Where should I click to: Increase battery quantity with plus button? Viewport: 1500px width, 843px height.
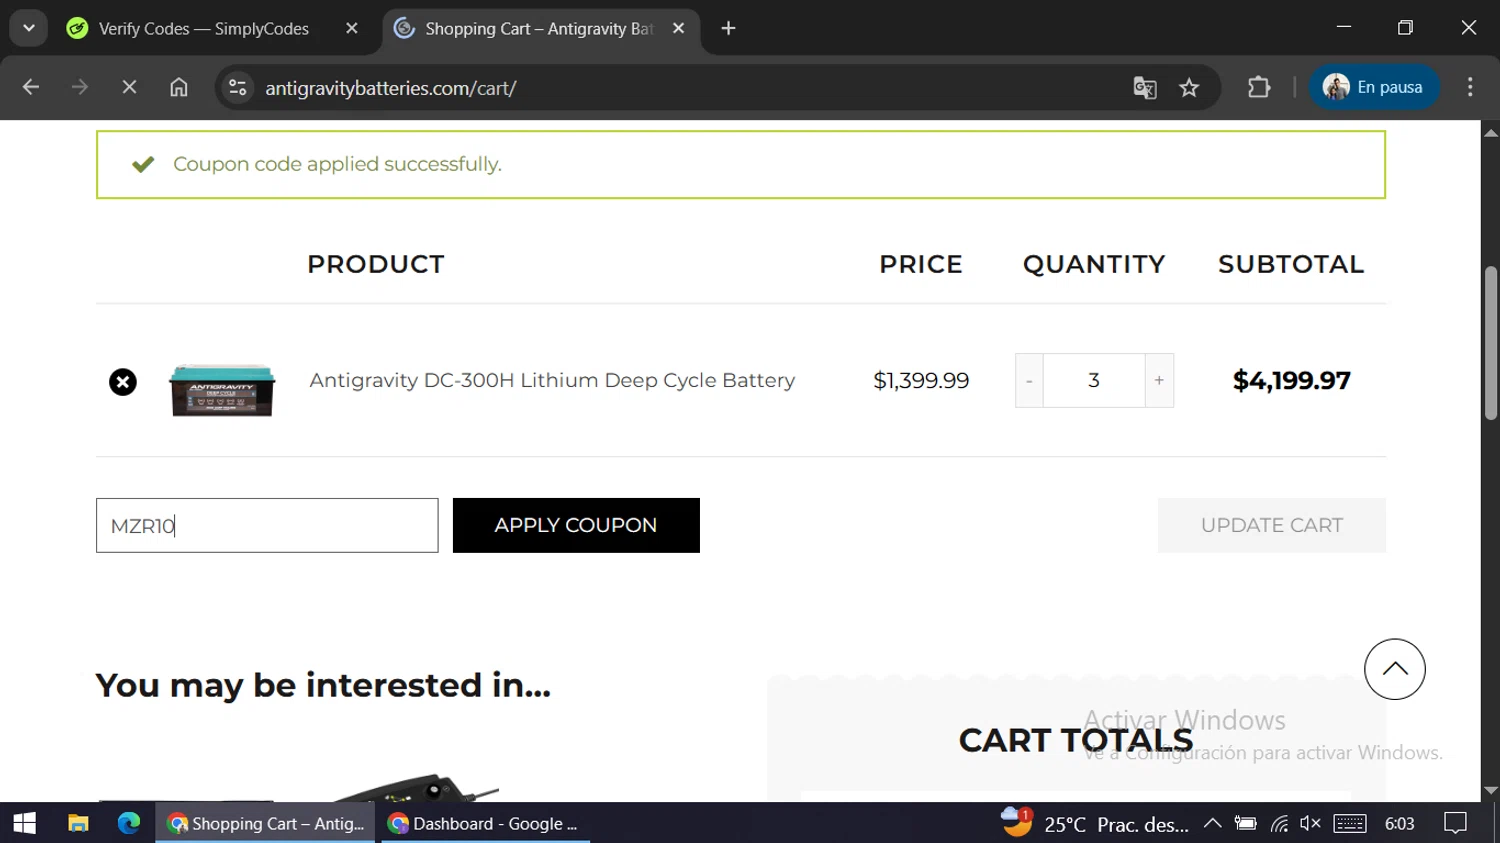click(1159, 380)
